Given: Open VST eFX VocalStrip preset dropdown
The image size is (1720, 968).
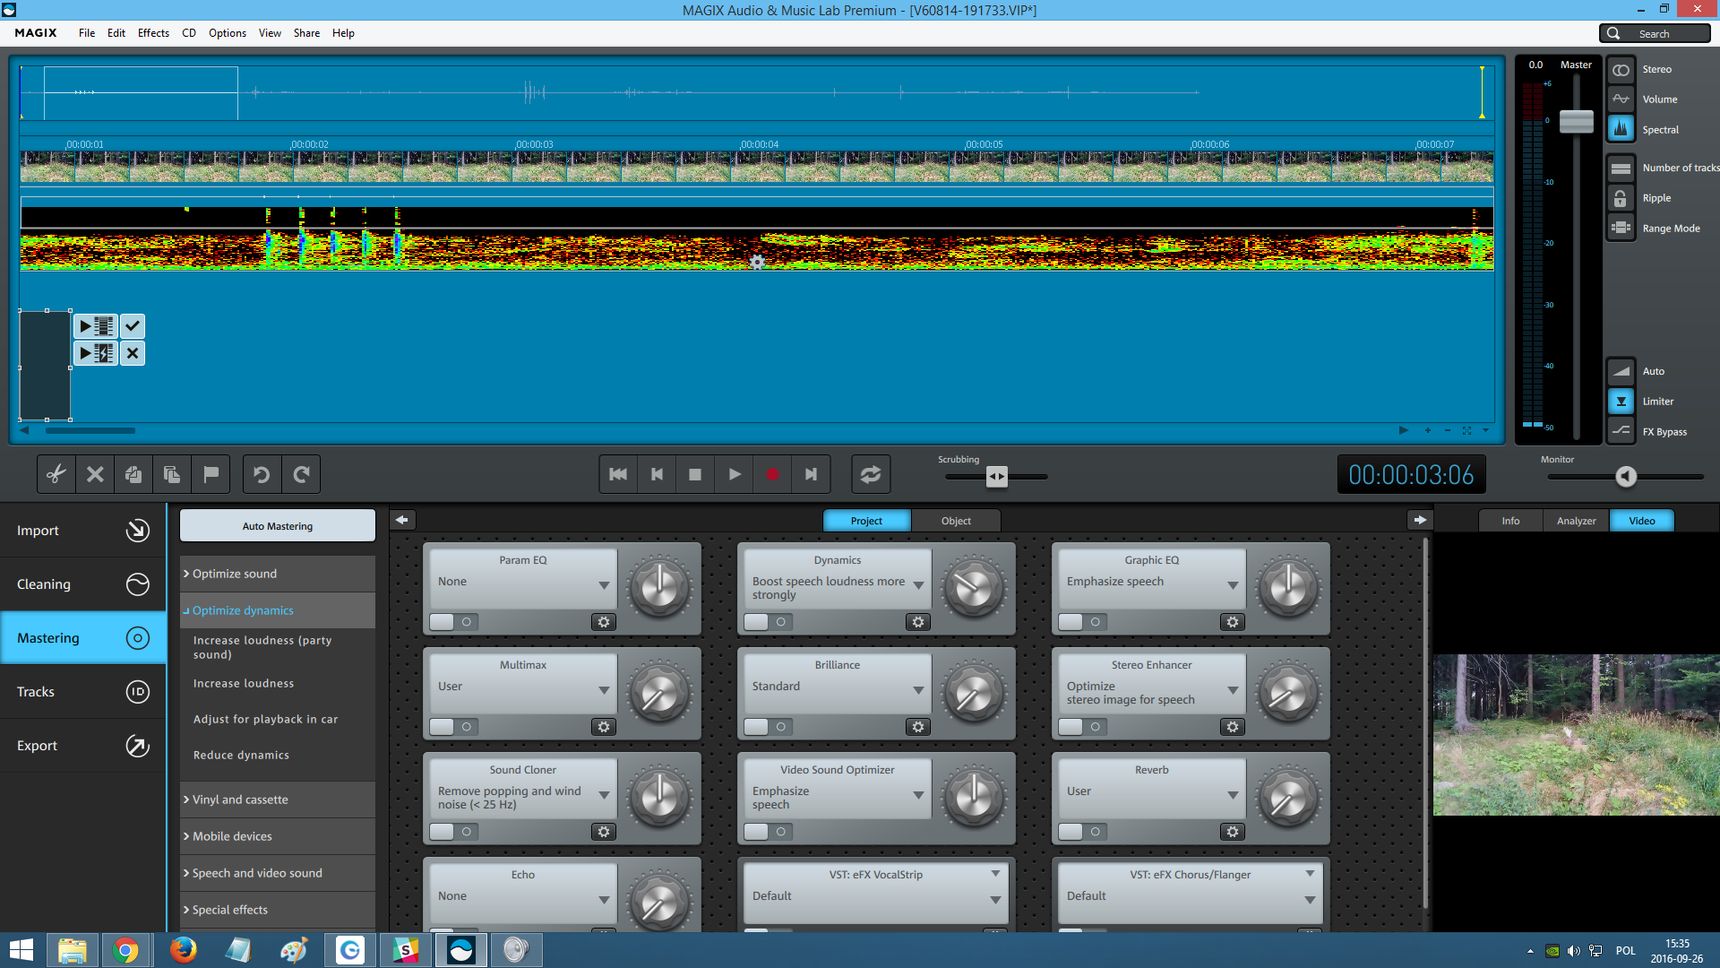Looking at the screenshot, I should [x=995, y=899].
